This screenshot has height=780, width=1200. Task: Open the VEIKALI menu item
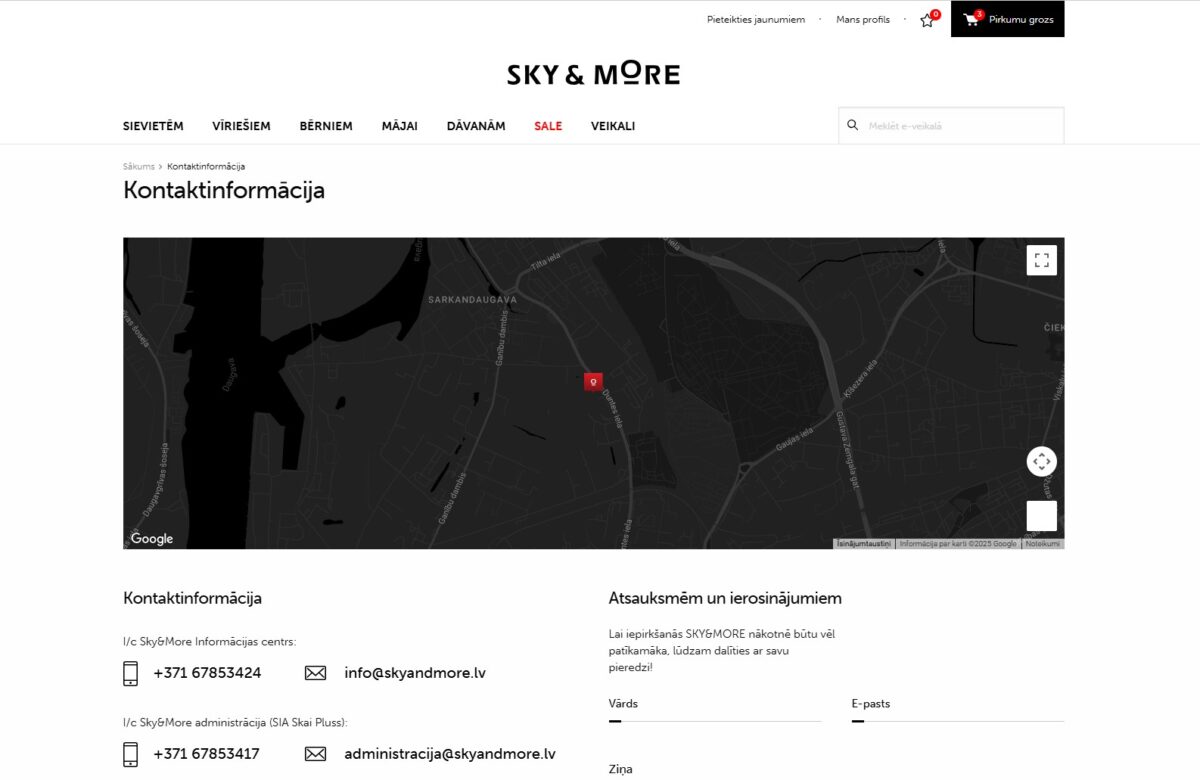pyautogui.click(x=613, y=126)
